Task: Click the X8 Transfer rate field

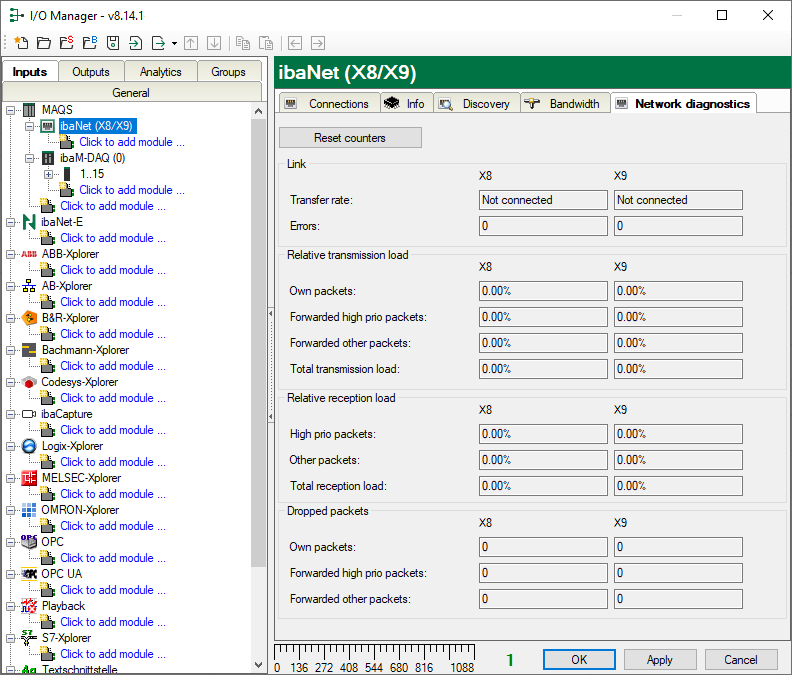Action: pyautogui.click(x=543, y=200)
